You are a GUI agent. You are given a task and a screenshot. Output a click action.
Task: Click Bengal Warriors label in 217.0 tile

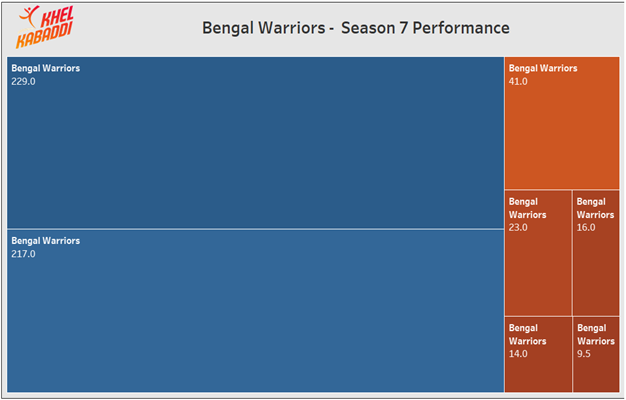[46, 241]
